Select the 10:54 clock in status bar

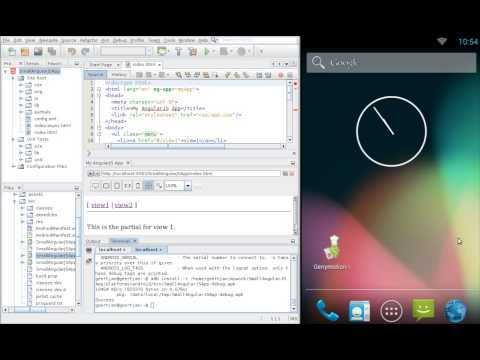pos(468,41)
